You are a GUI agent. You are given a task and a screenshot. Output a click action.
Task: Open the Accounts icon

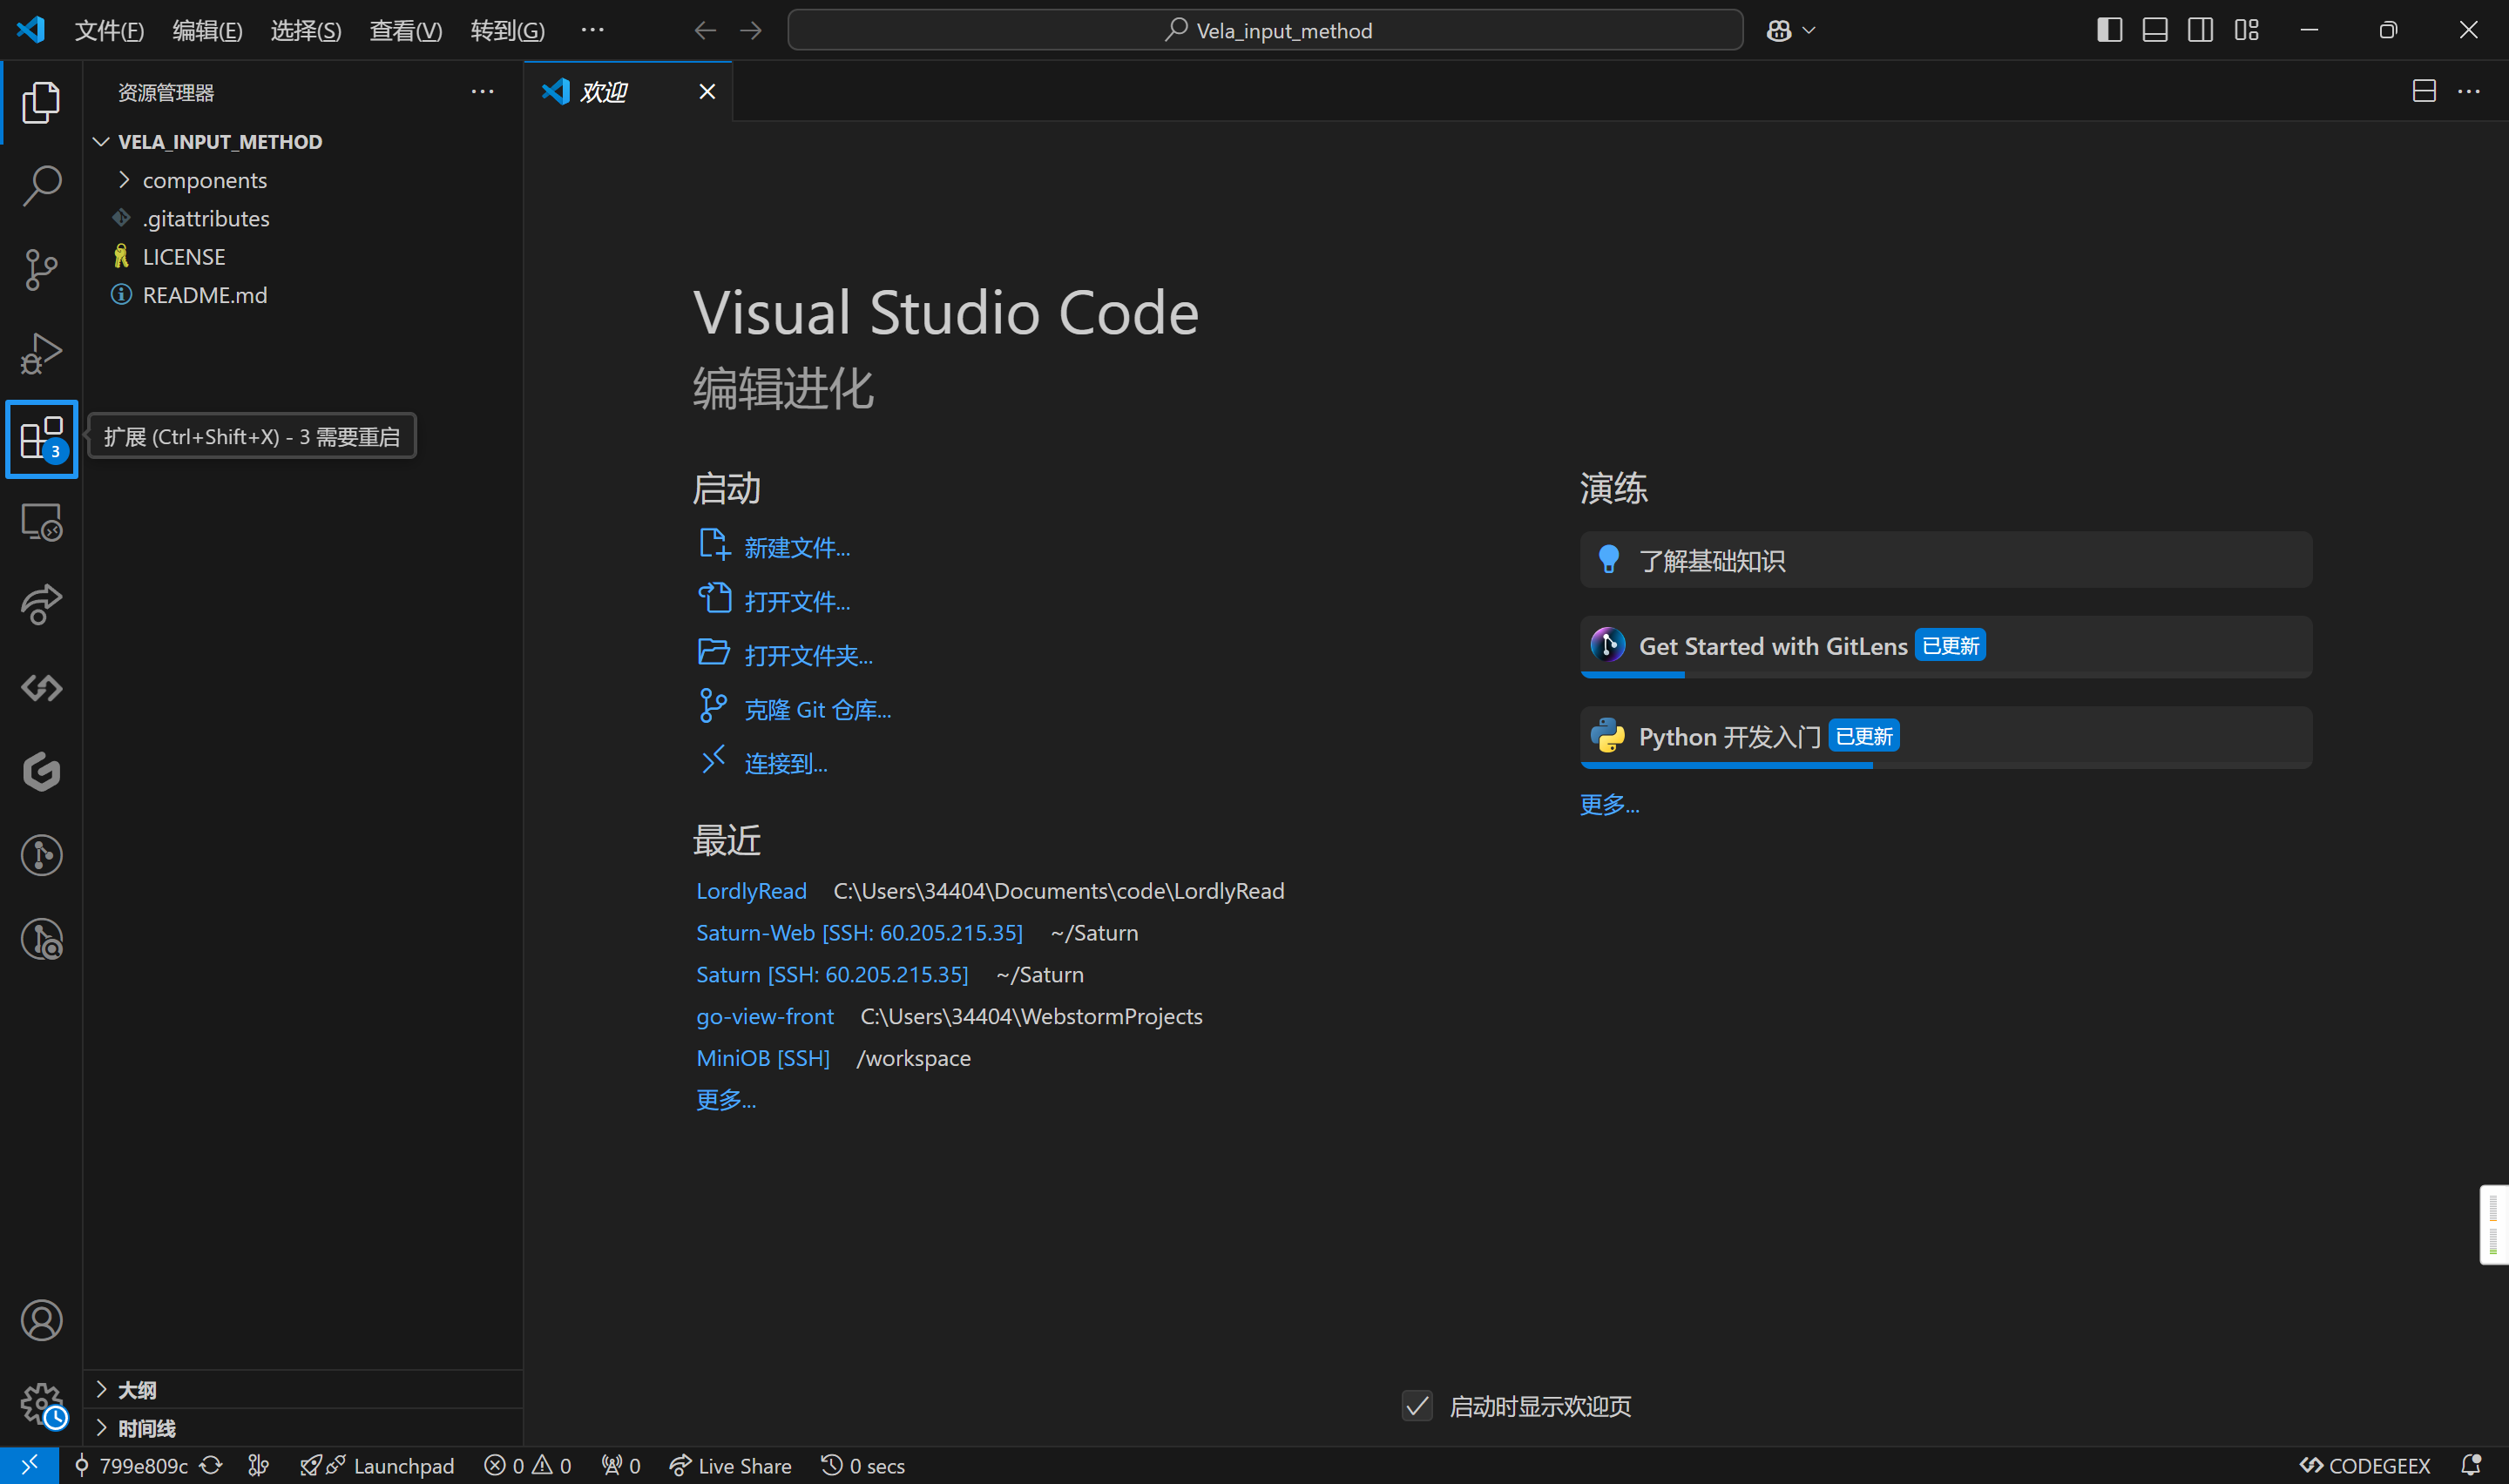pyautogui.click(x=41, y=1321)
